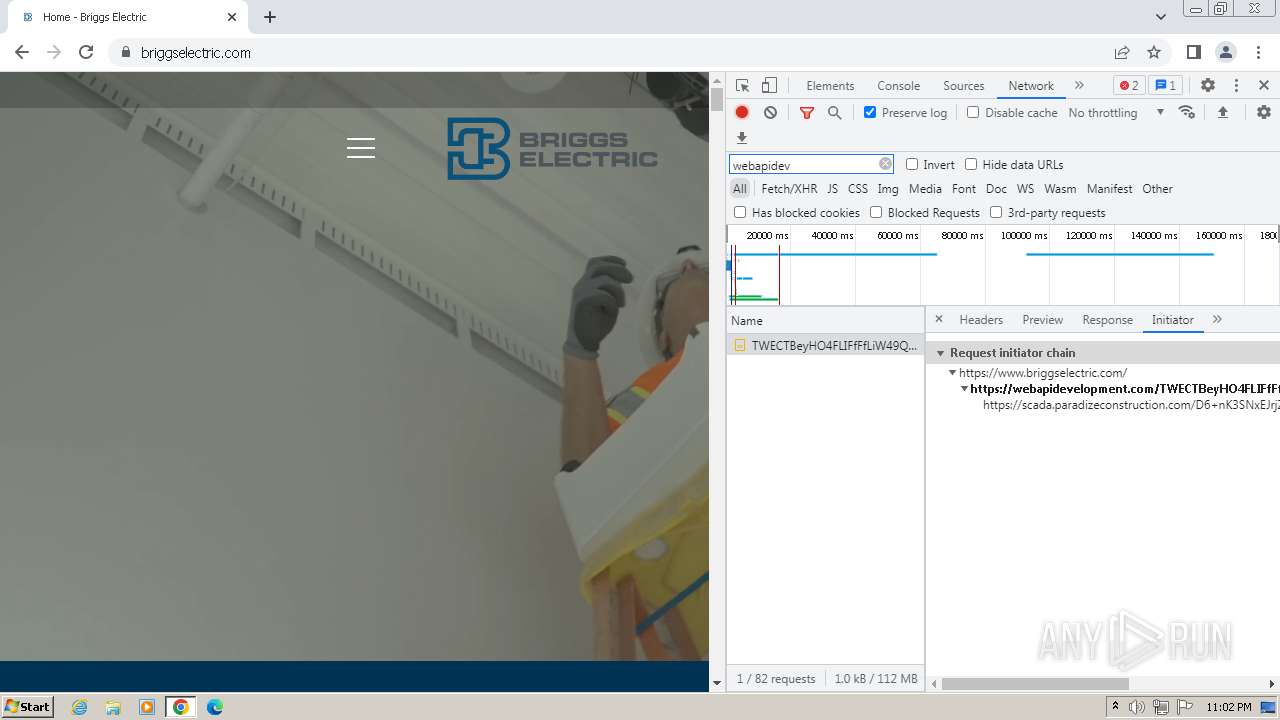Check Blocked Requests option
Viewport: 1280px width, 720px height.
tap(876, 212)
